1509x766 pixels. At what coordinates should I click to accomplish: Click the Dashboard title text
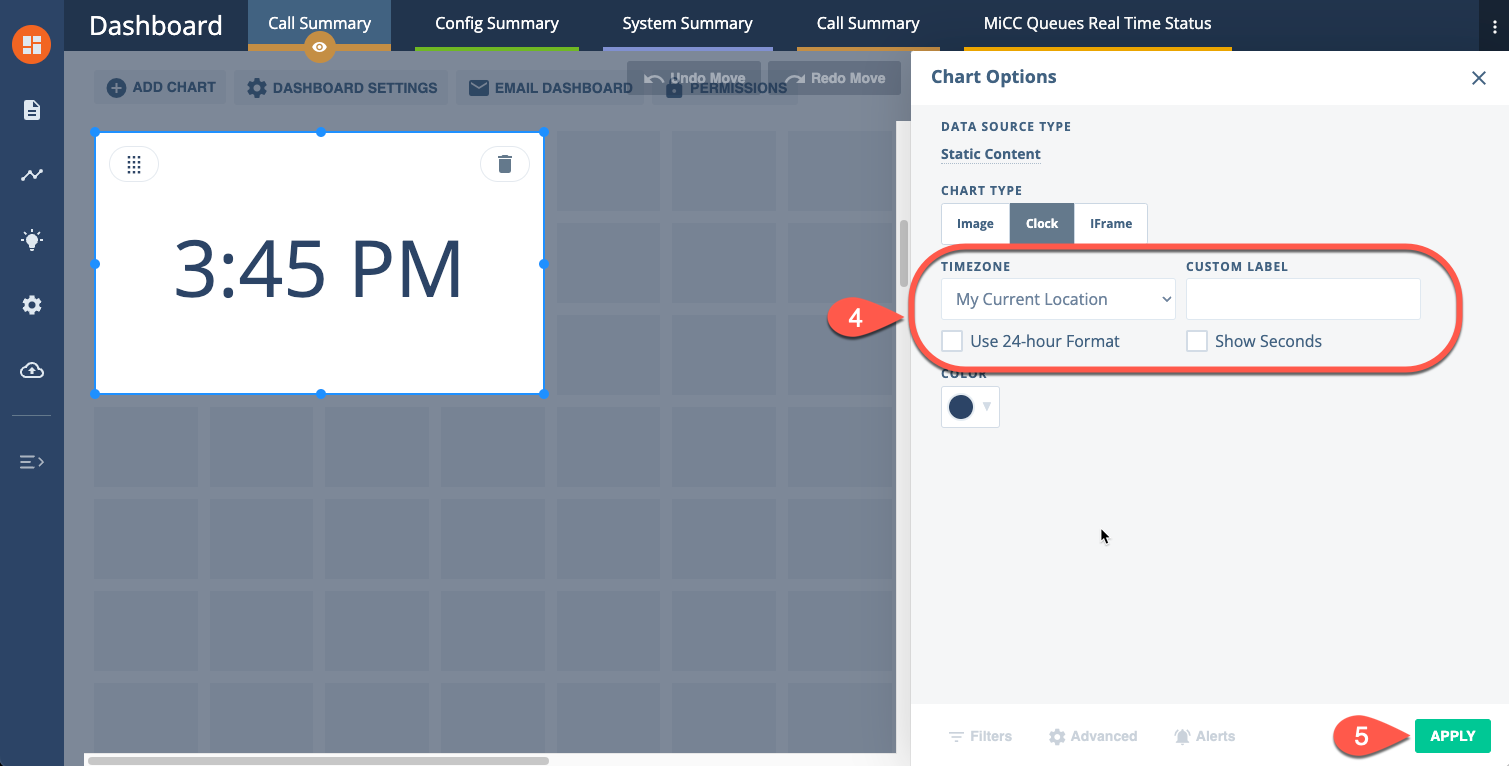pyautogui.click(x=156, y=26)
